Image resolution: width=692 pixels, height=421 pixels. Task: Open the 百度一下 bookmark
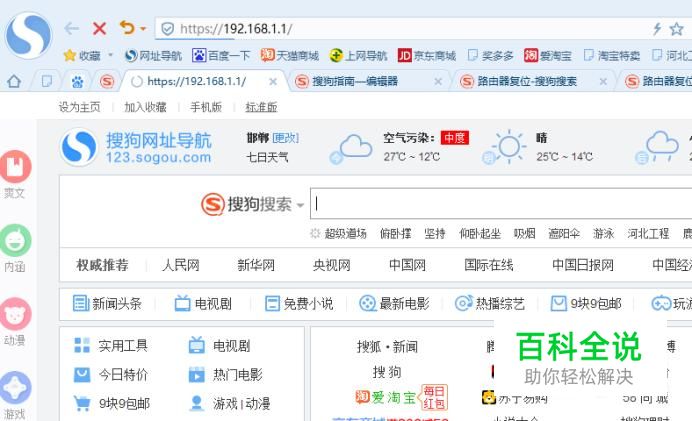pyautogui.click(x=221, y=56)
